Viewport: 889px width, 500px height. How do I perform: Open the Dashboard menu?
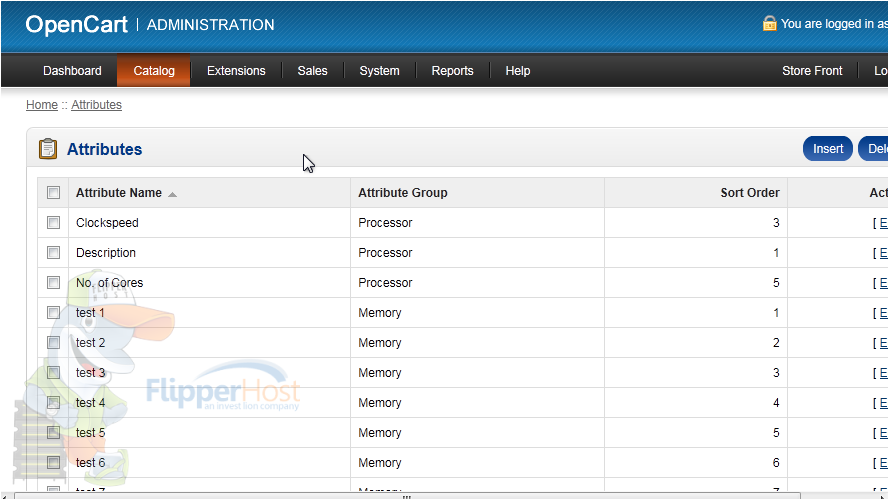pyautogui.click(x=72, y=71)
